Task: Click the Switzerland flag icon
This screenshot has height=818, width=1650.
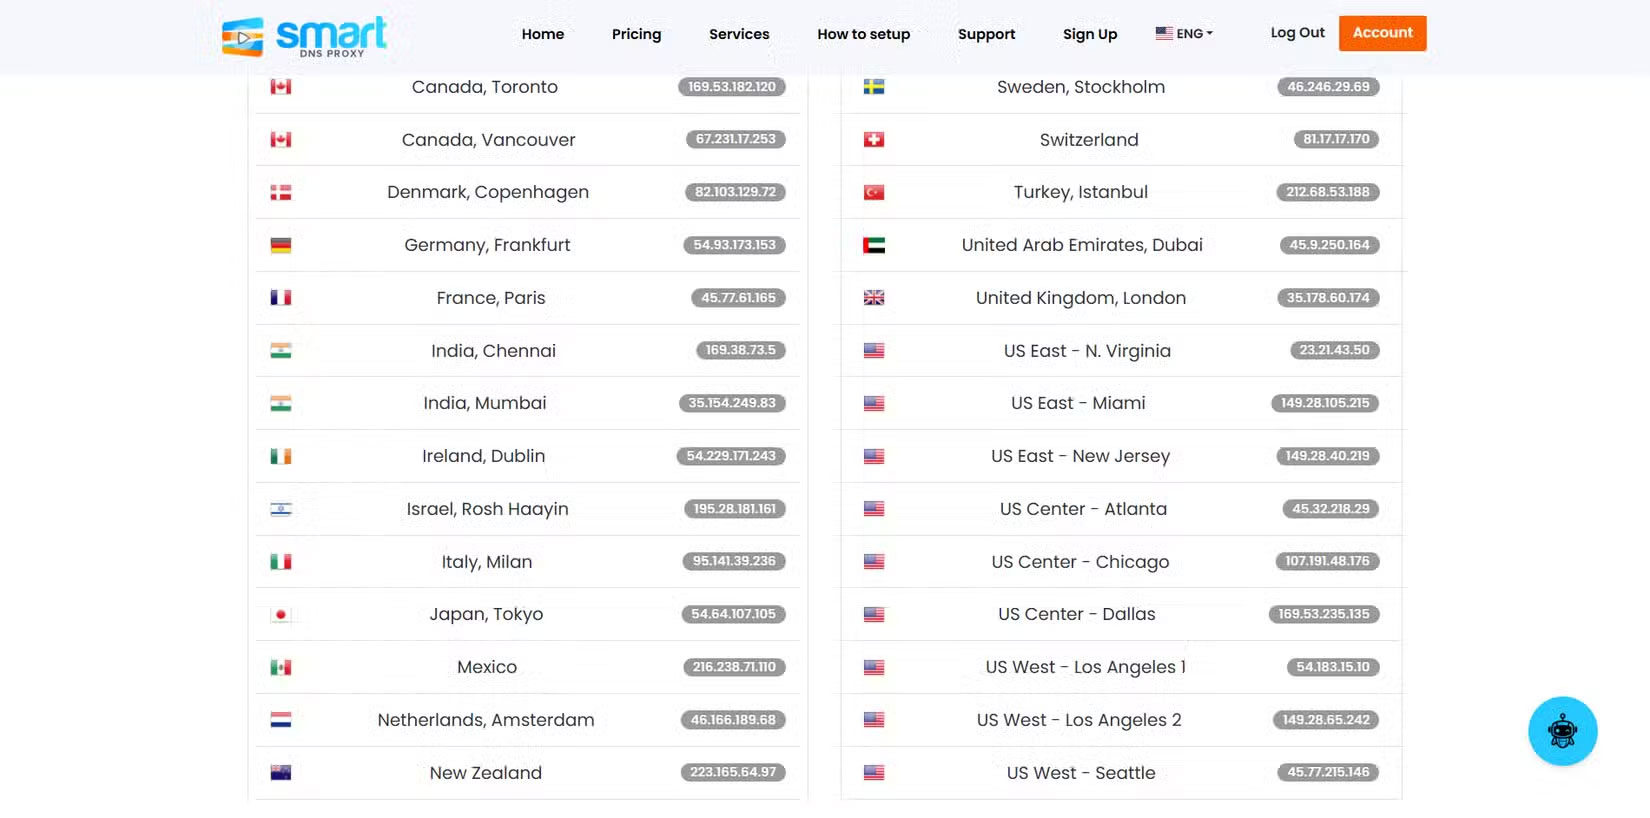Action: click(x=874, y=140)
